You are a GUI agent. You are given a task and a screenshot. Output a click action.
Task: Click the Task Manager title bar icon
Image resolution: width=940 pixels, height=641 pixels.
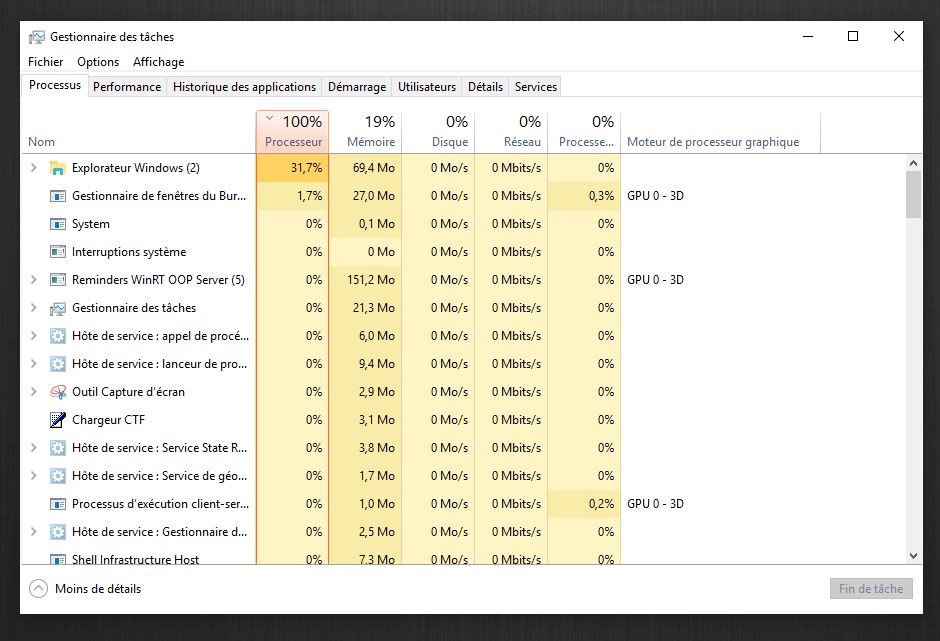37,37
